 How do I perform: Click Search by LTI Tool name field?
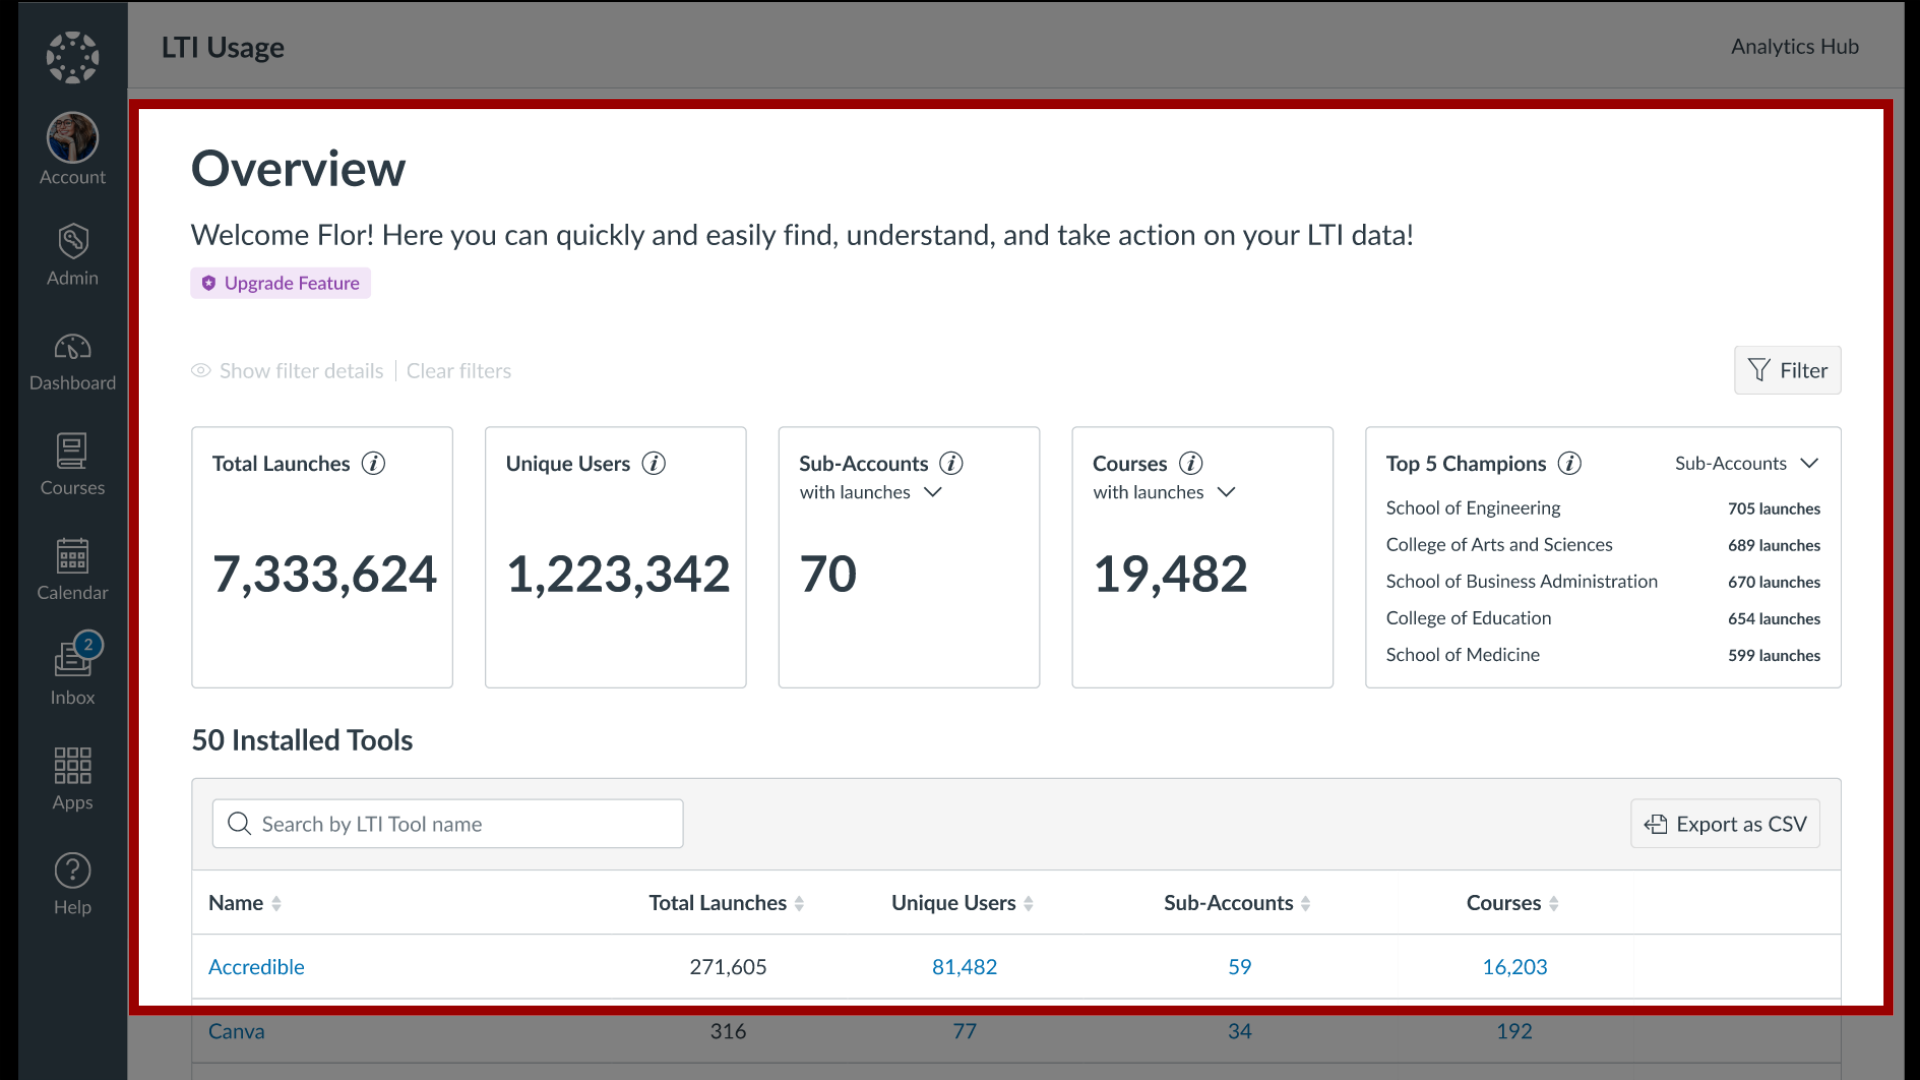coord(447,823)
